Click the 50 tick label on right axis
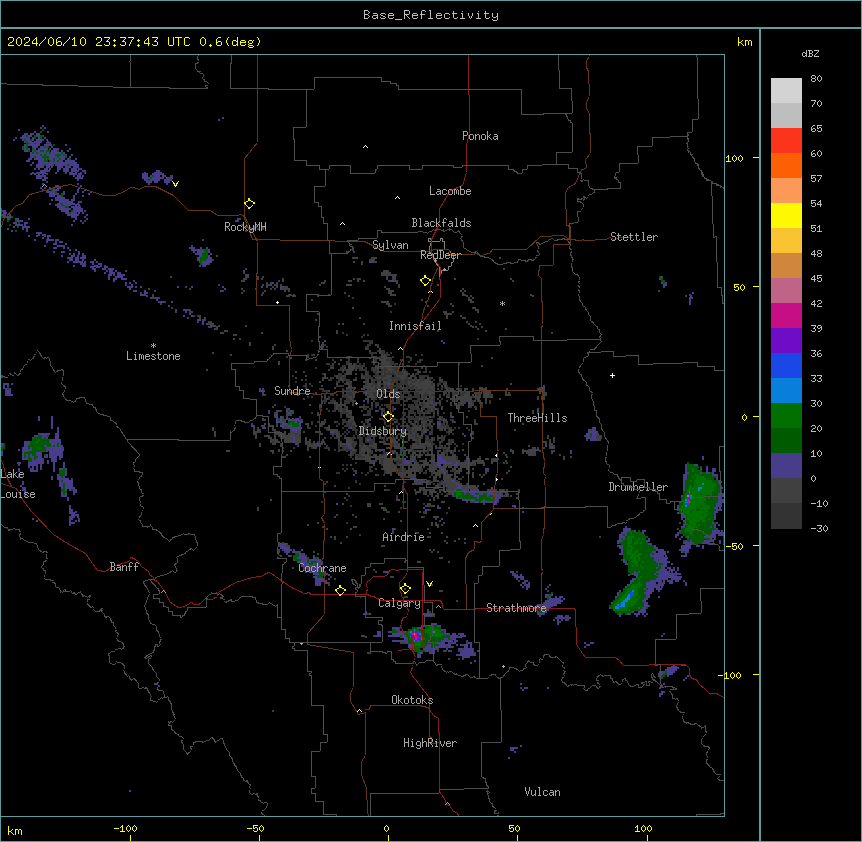Screen dimensions: 862x842 (x=739, y=287)
